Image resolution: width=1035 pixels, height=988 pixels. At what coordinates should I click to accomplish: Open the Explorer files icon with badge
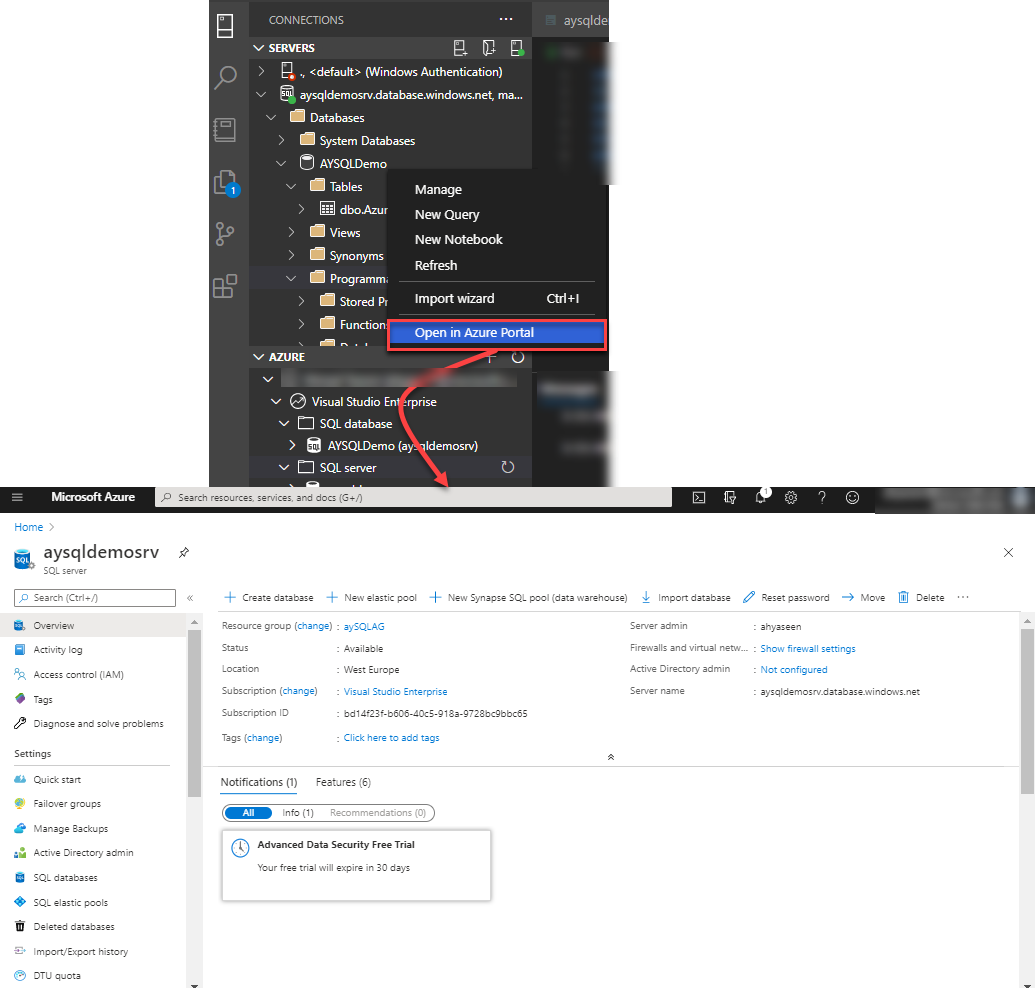pos(226,183)
